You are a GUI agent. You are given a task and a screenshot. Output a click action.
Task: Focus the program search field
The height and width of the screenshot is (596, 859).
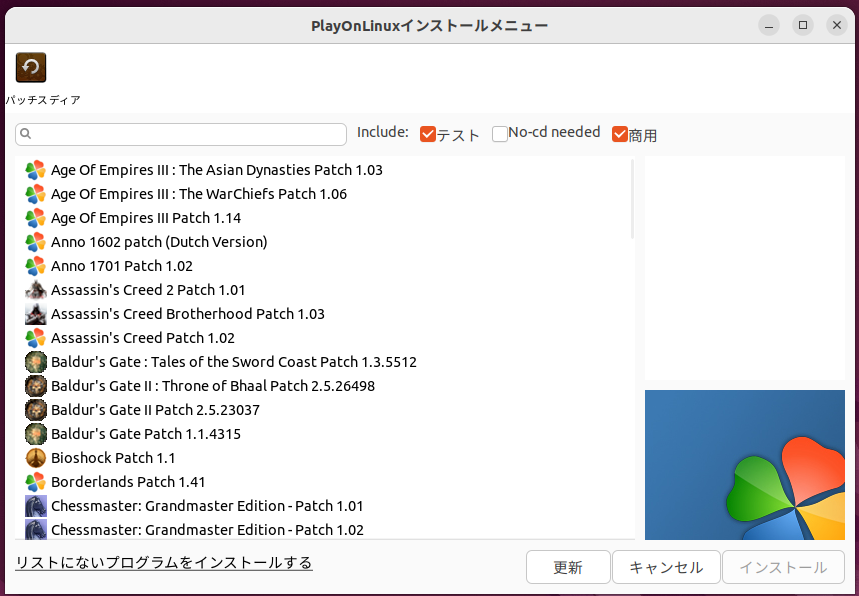pos(181,134)
